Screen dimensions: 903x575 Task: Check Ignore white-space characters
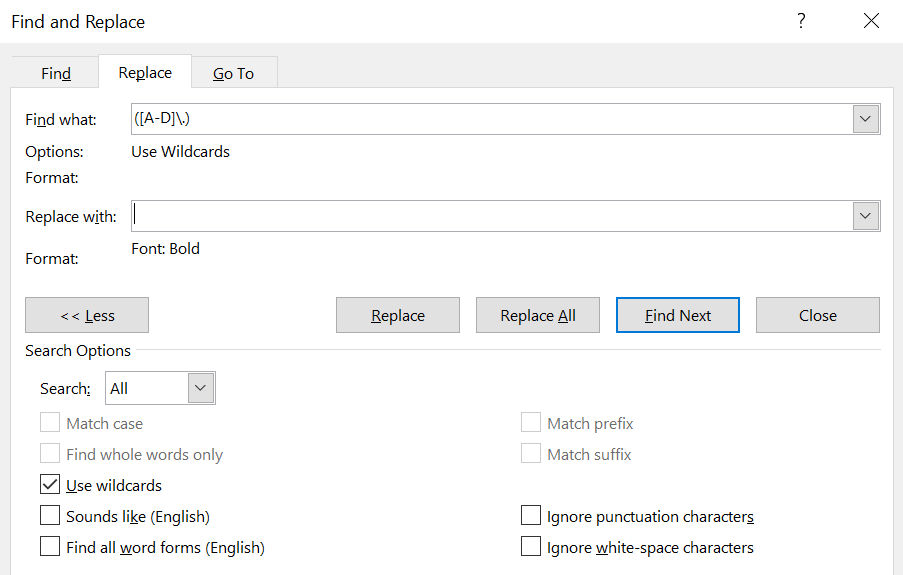tap(531, 546)
